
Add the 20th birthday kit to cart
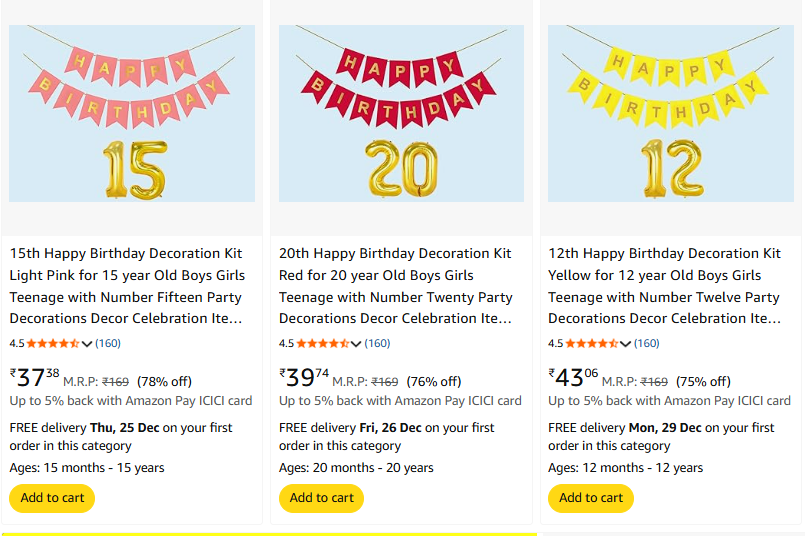coord(321,498)
